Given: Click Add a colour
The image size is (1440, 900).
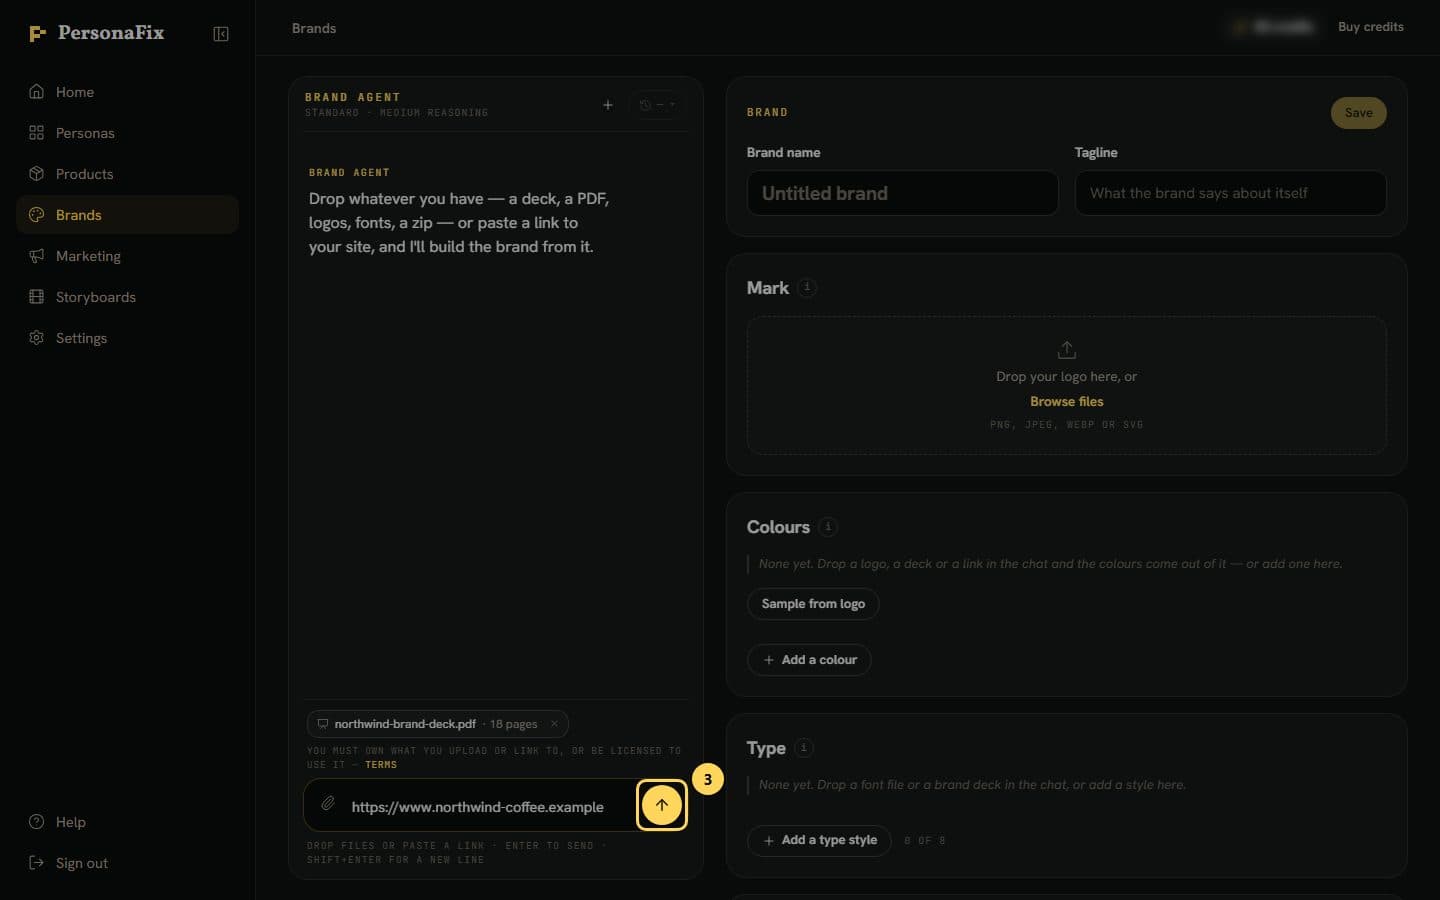Looking at the screenshot, I should [x=809, y=660].
